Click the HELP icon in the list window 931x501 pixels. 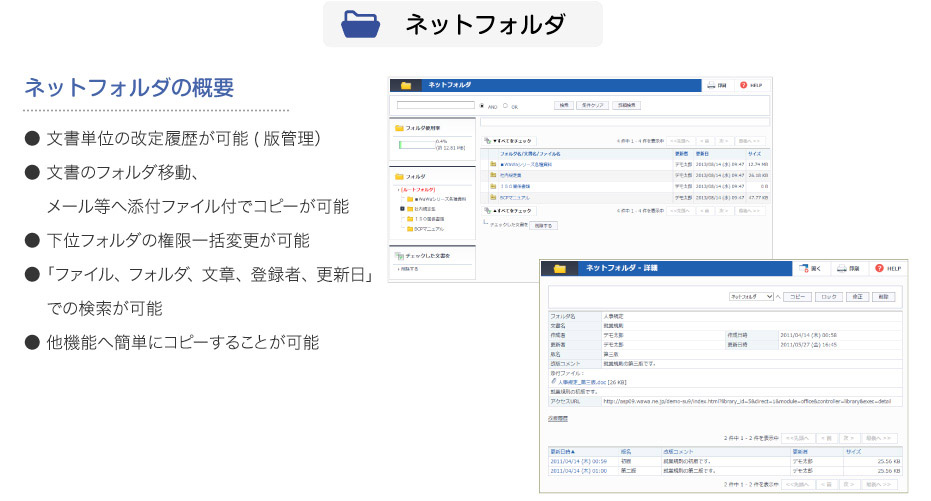[x=744, y=86]
